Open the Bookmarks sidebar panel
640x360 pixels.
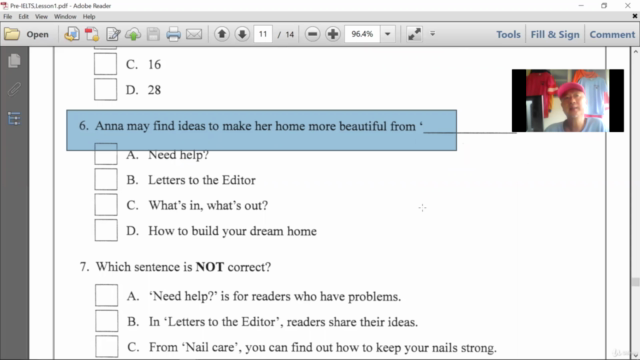point(14,118)
